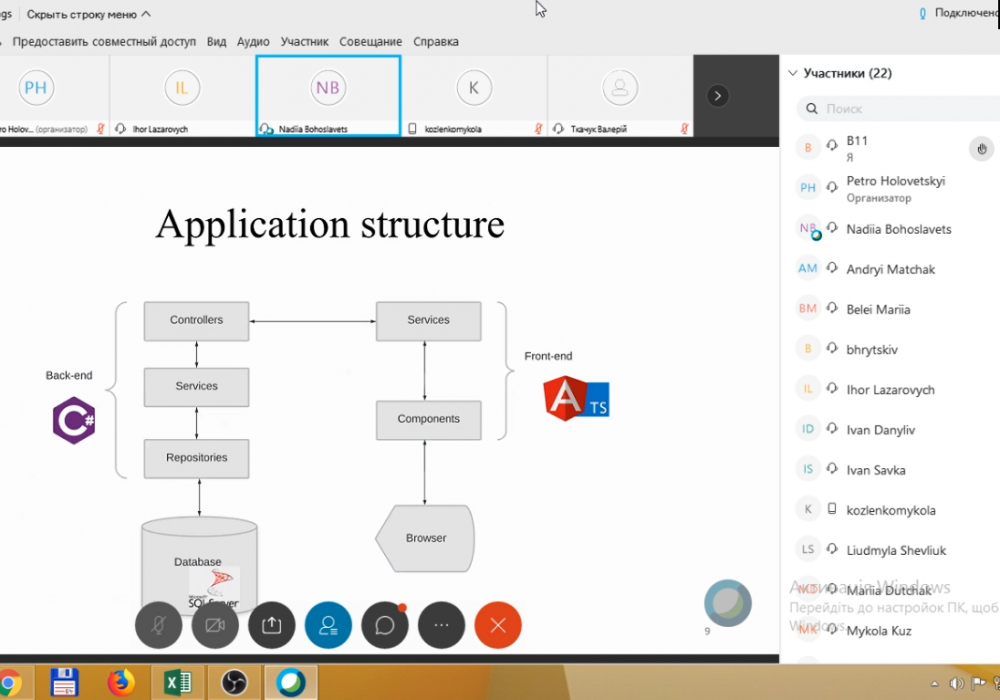Viewport: 1000px width, 700px height.
Task: Click the volume icon in system tray
Action: (956, 684)
